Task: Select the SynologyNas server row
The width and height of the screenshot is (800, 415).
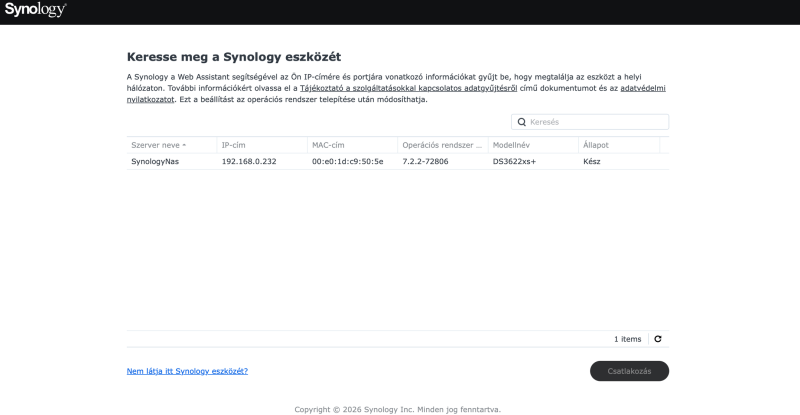Action: (x=154, y=161)
